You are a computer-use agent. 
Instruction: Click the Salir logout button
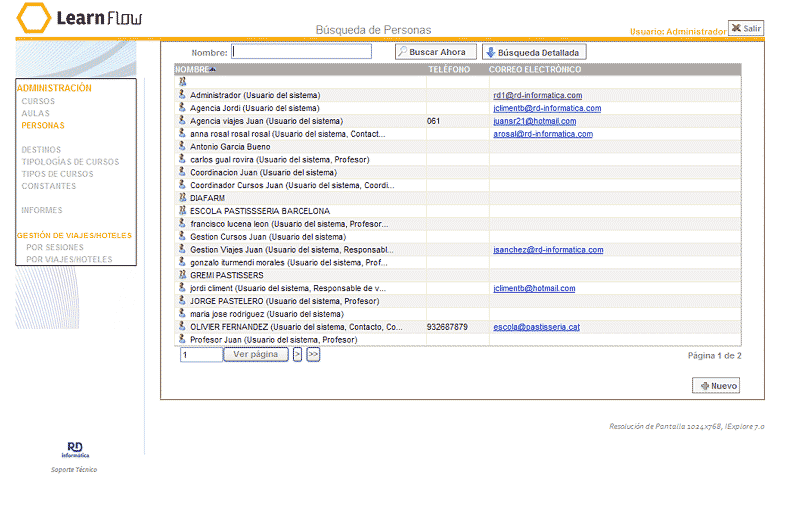(x=746, y=28)
